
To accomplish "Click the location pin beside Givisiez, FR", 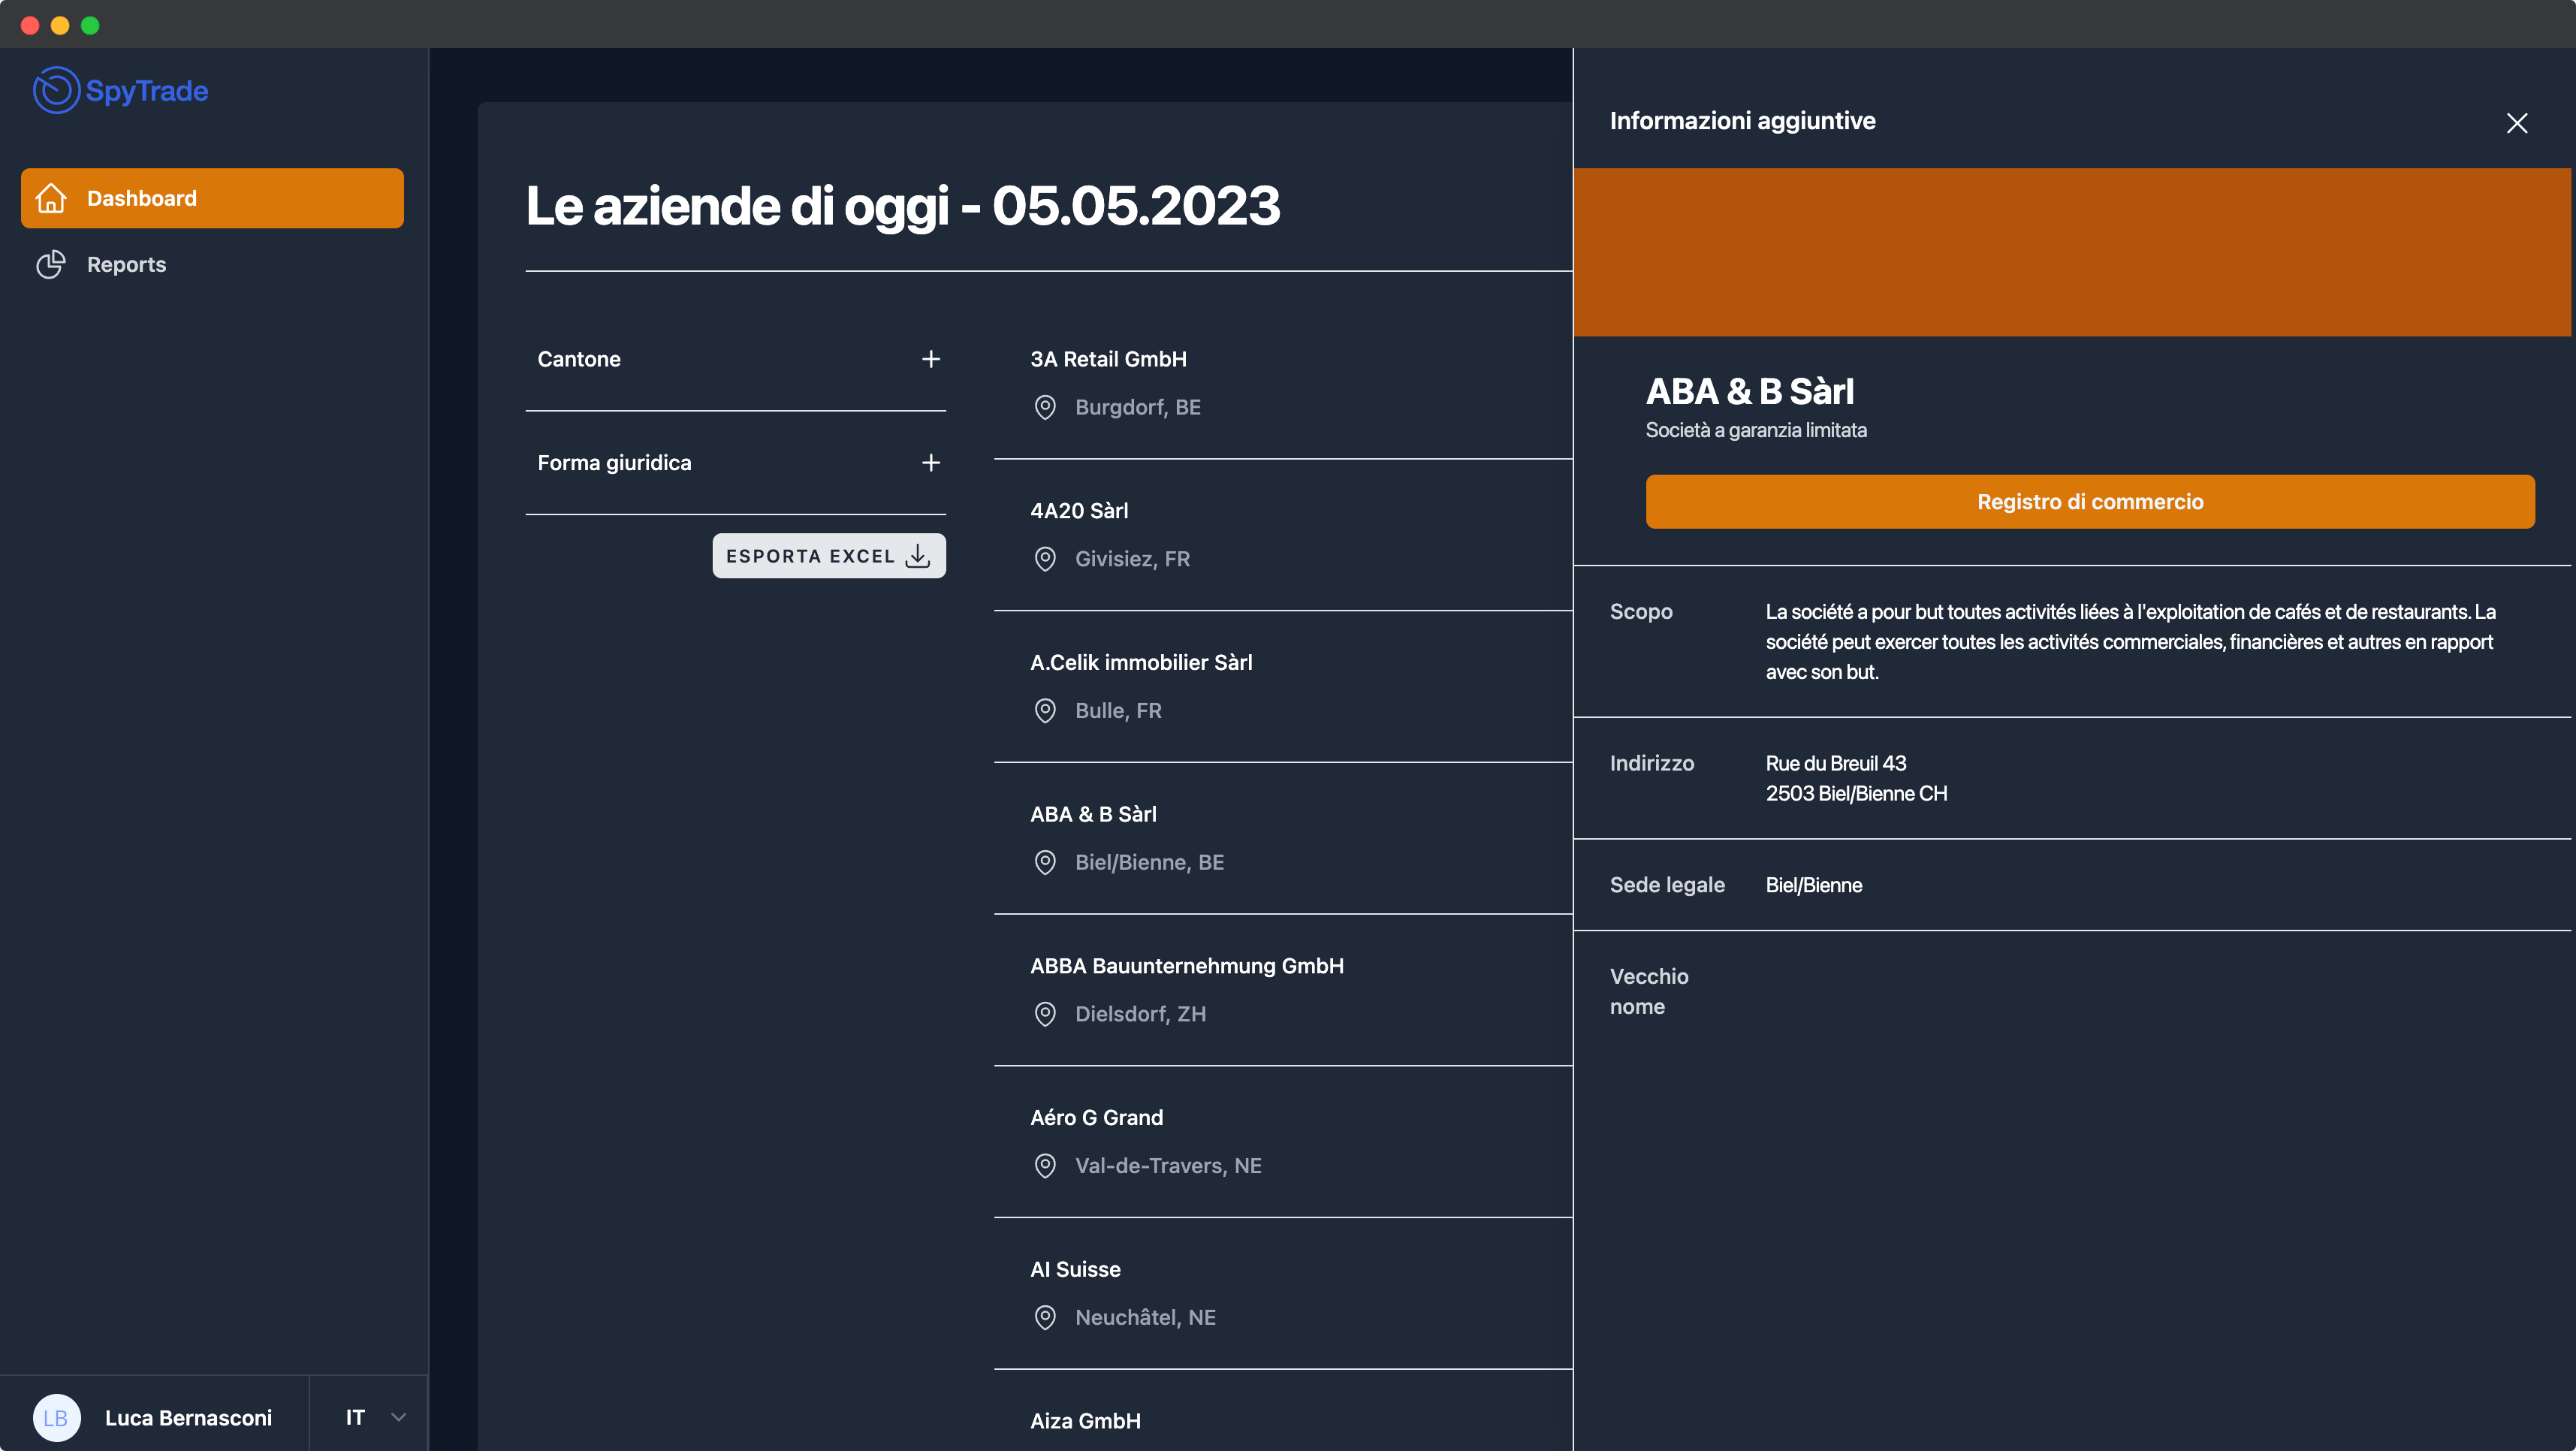I will (1045, 559).
